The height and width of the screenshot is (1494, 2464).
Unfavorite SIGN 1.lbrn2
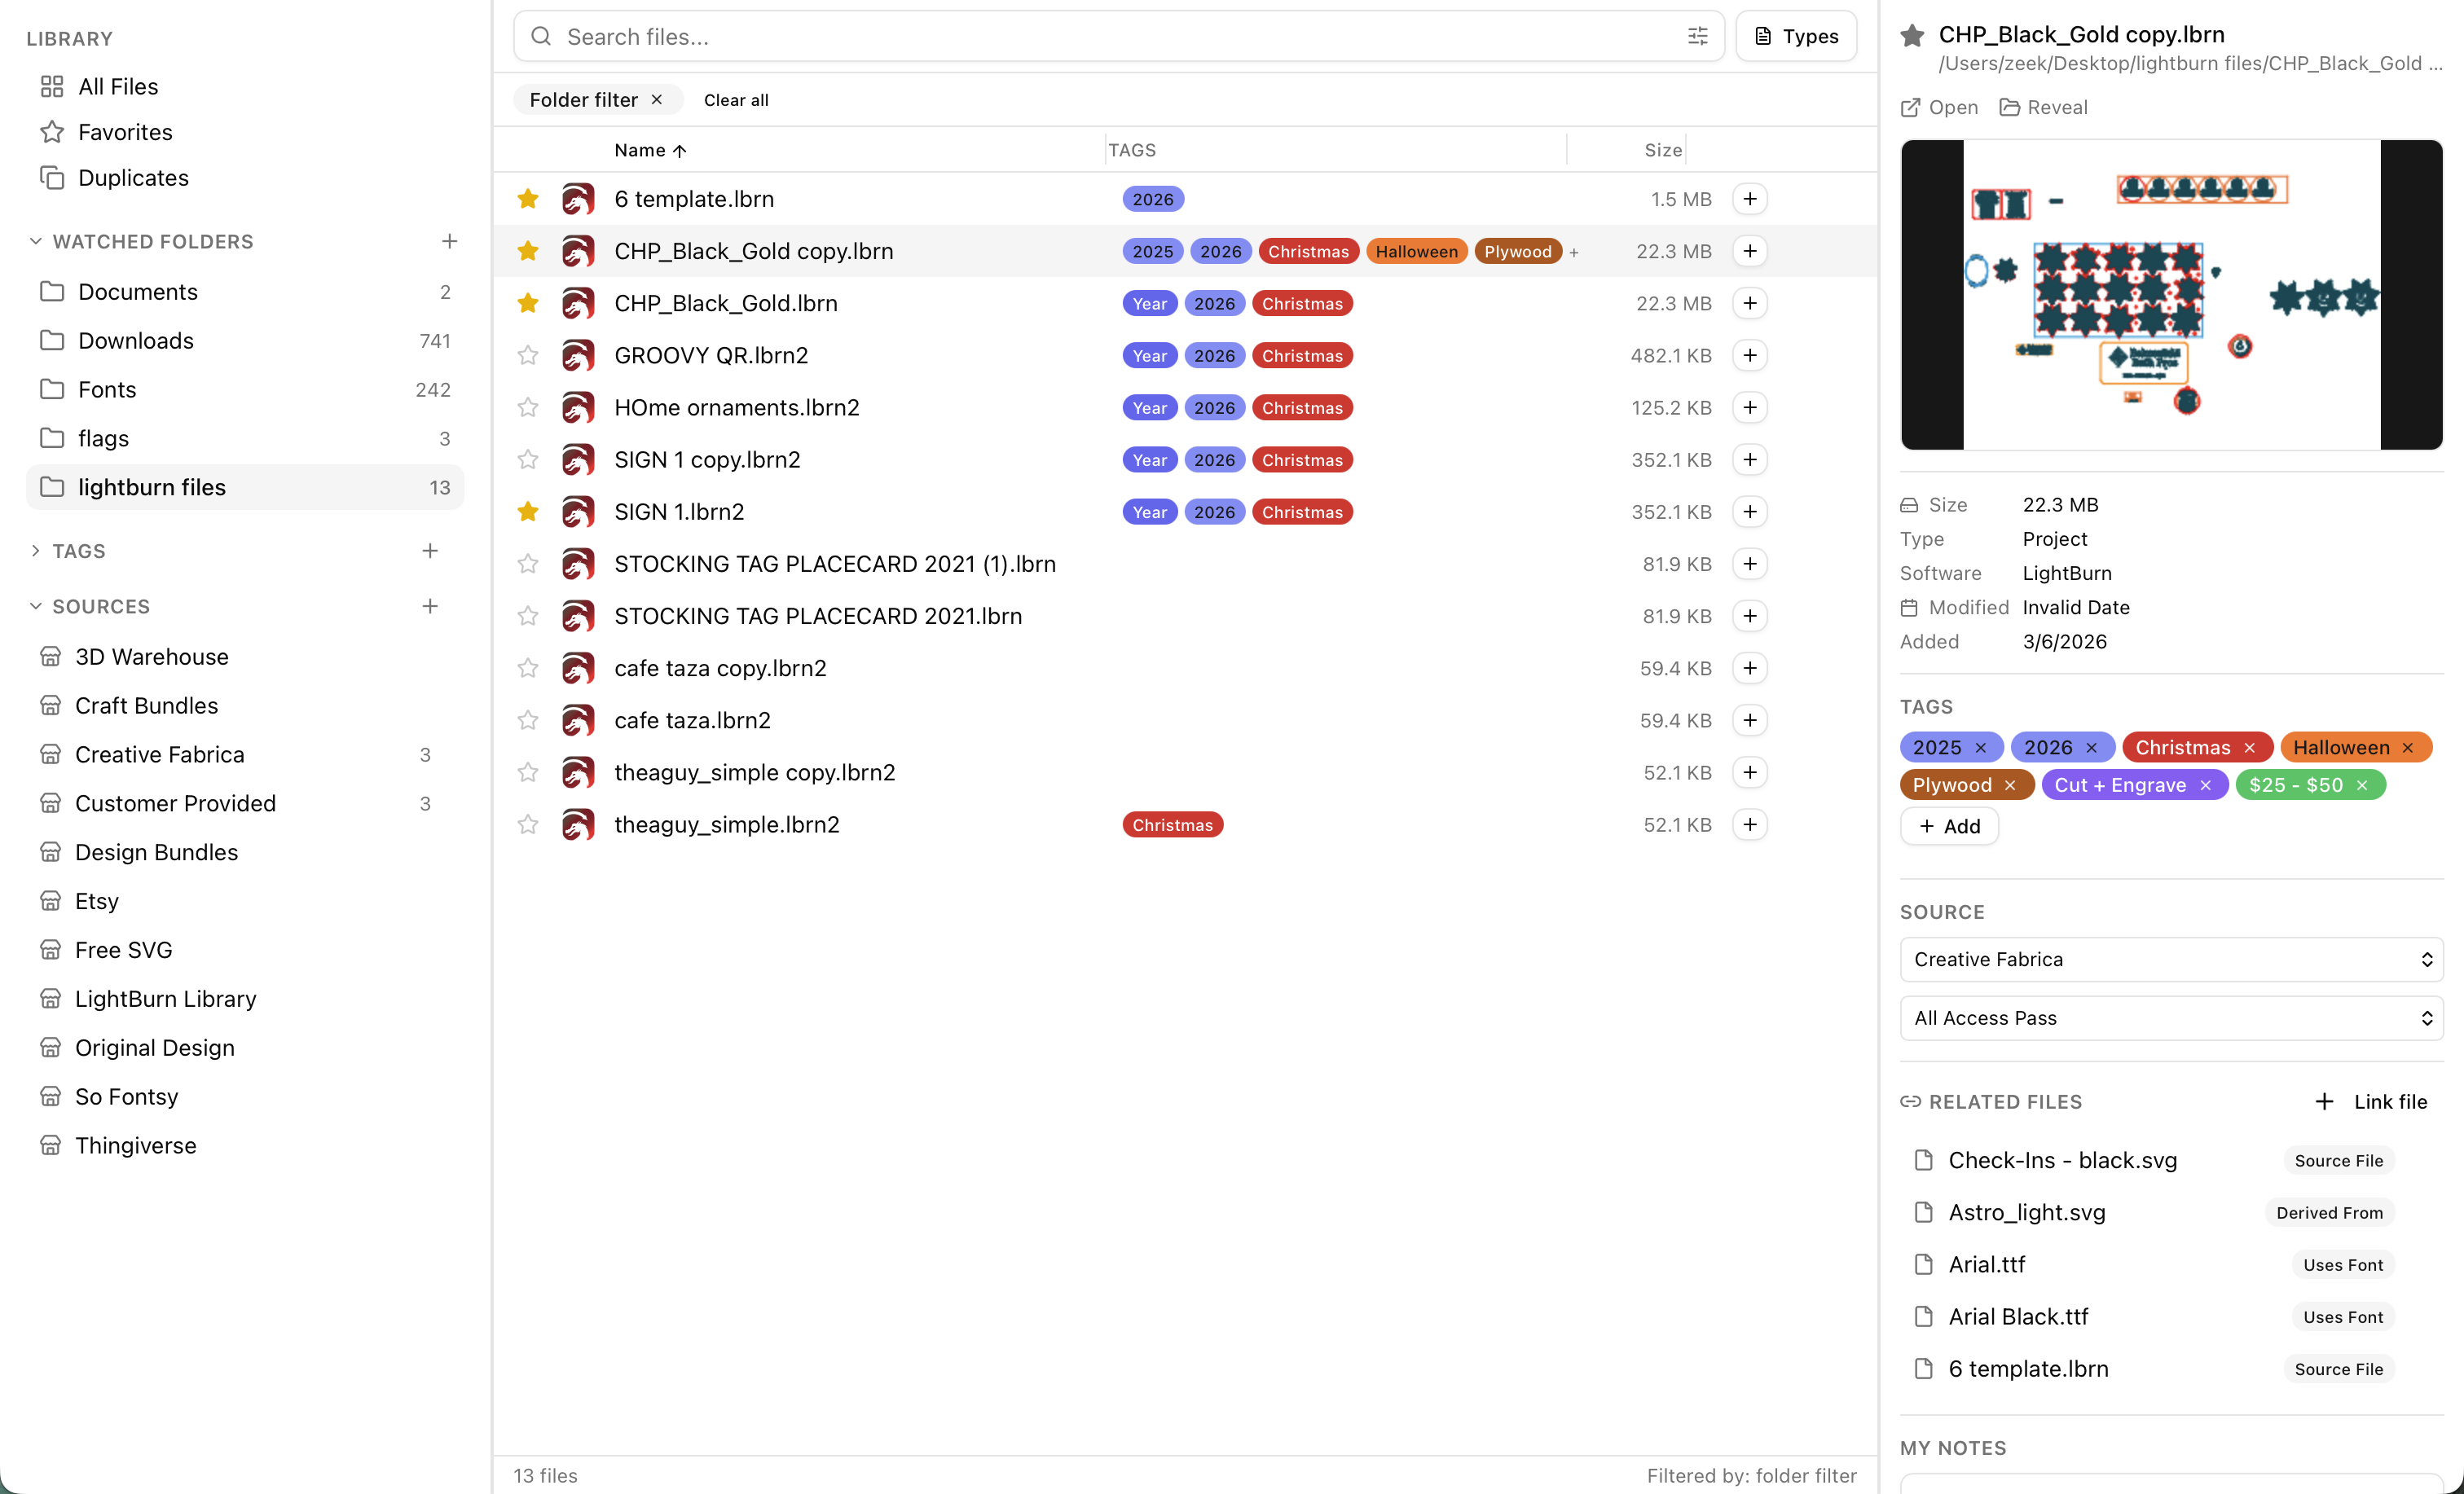tap(527, 511)
